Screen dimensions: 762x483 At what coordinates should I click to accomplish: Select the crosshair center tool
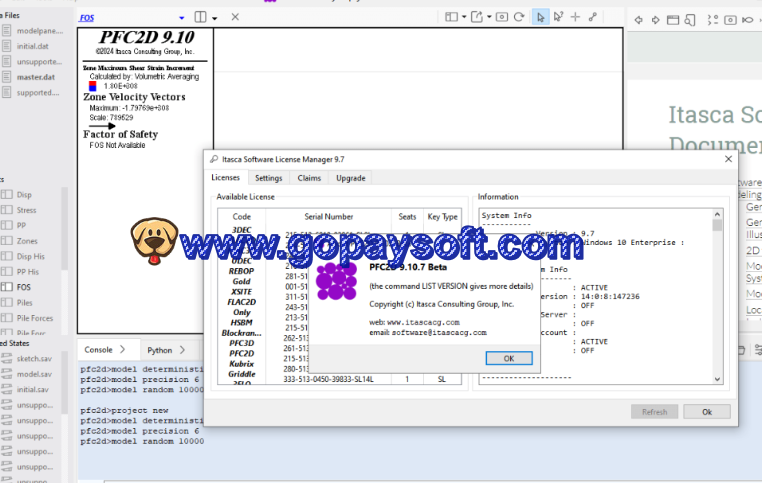[575, 17]
